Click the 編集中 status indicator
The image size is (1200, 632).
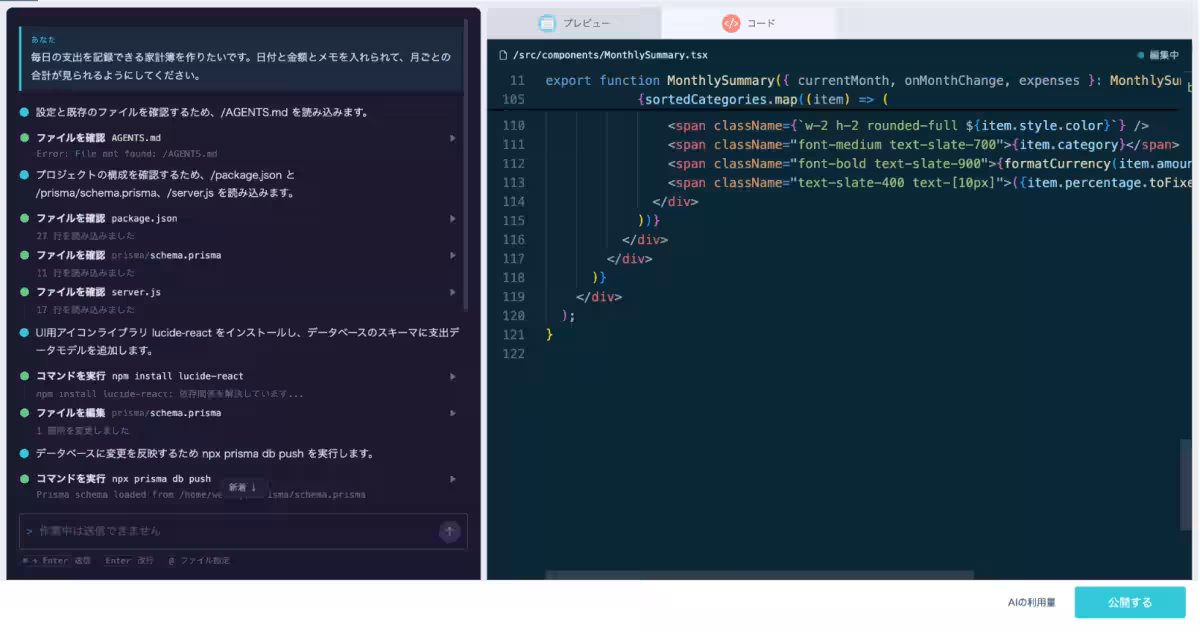(1158, 55)
